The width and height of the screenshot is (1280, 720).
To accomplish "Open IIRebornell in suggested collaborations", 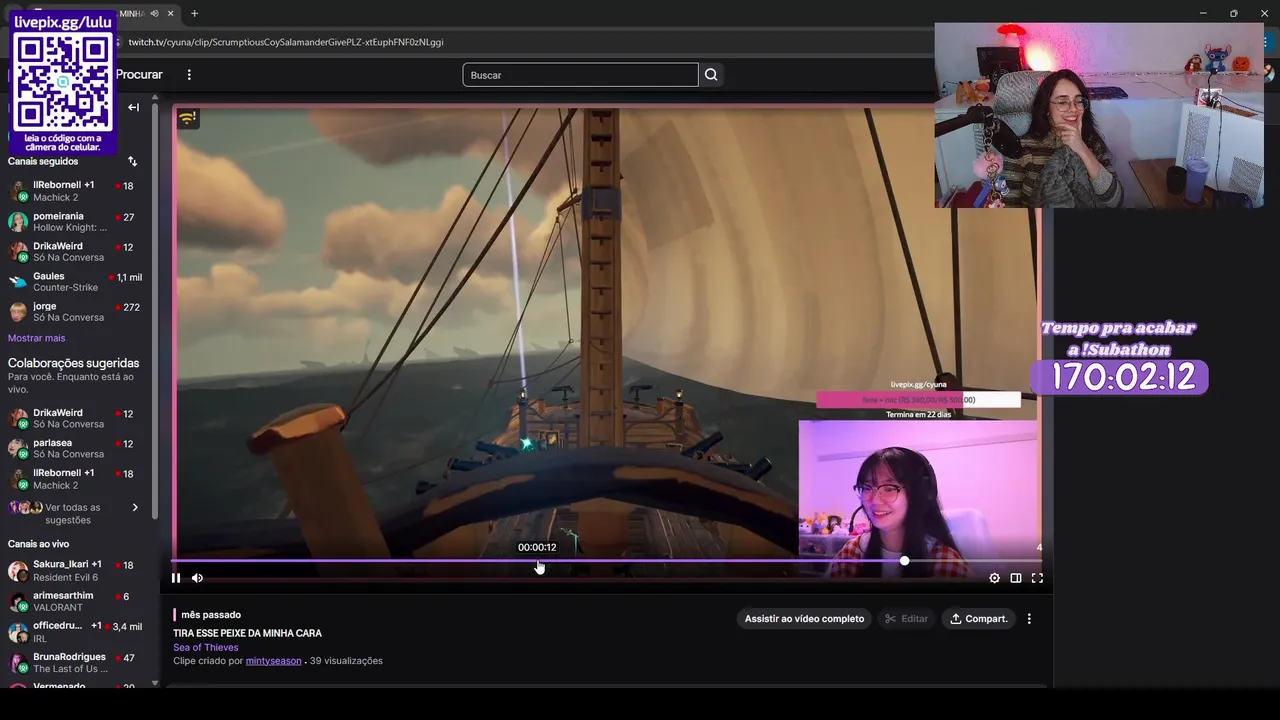I will point(74,479).
